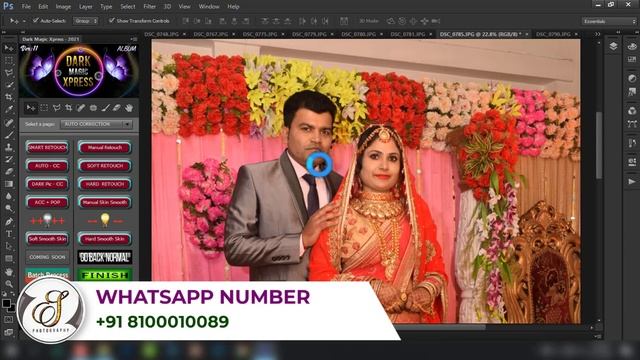Click the Manual Skin Smooth button
640x360 pixels.
(x=105, y=202)
